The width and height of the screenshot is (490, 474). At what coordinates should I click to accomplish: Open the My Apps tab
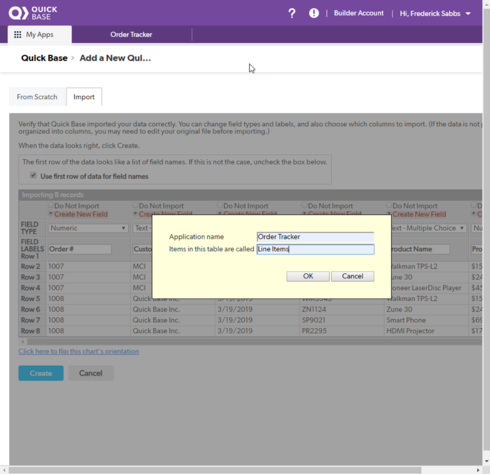coord(40,35)
